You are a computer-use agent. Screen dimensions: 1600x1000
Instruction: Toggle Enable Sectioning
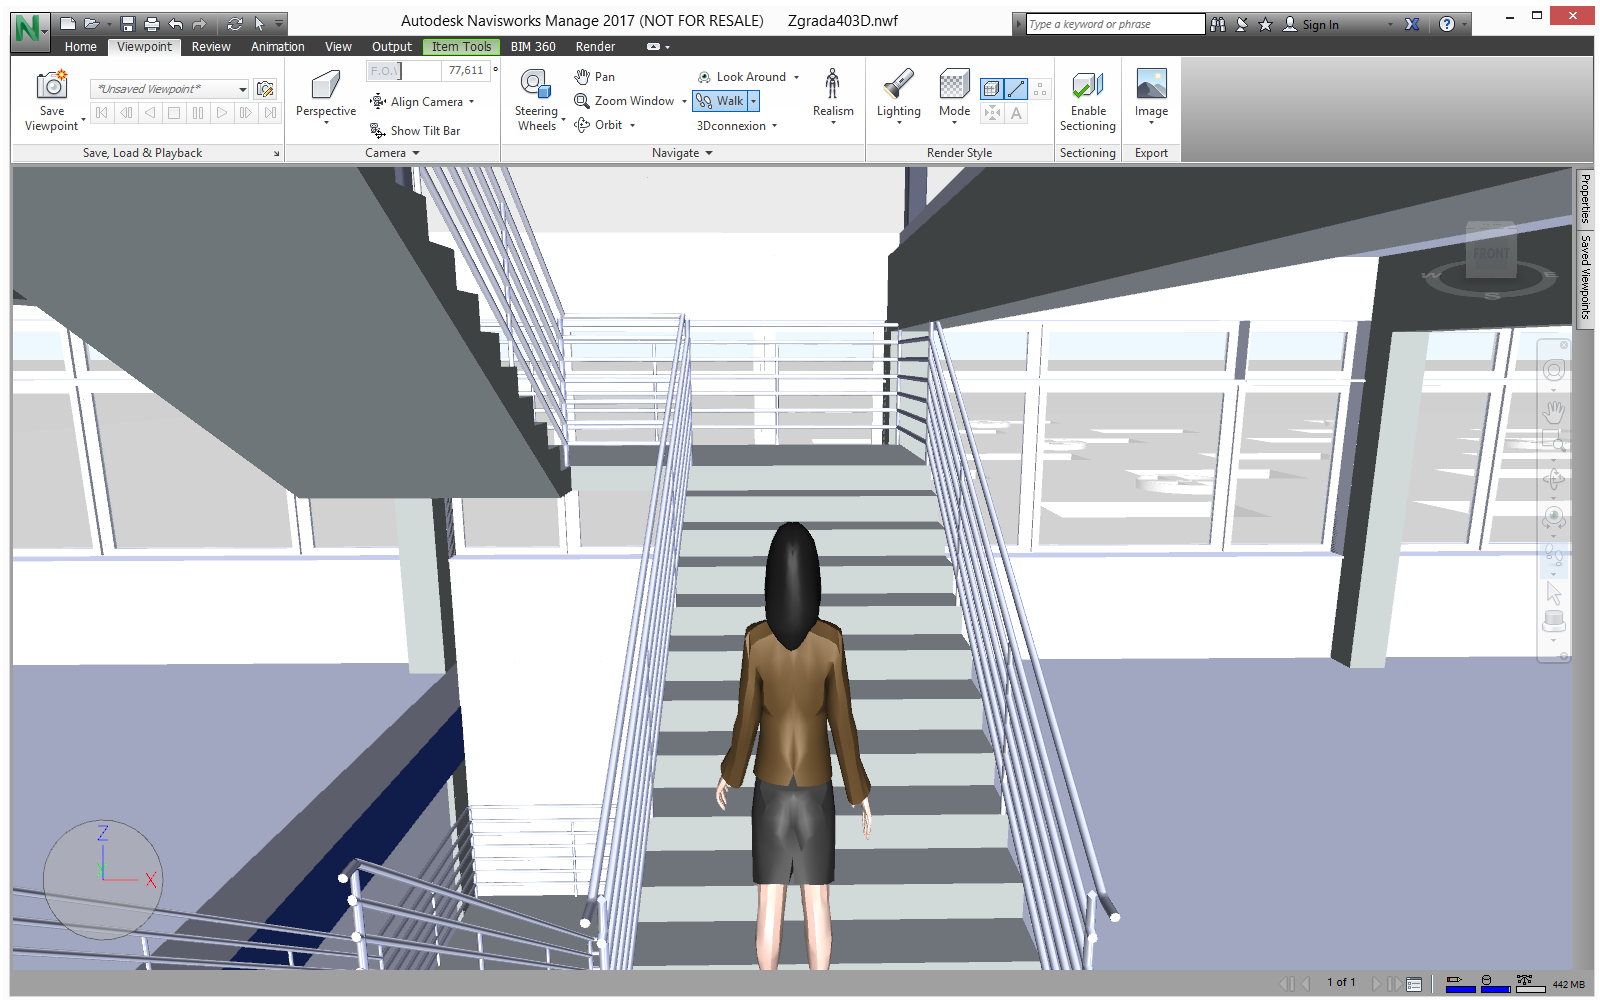point(1087,100)
